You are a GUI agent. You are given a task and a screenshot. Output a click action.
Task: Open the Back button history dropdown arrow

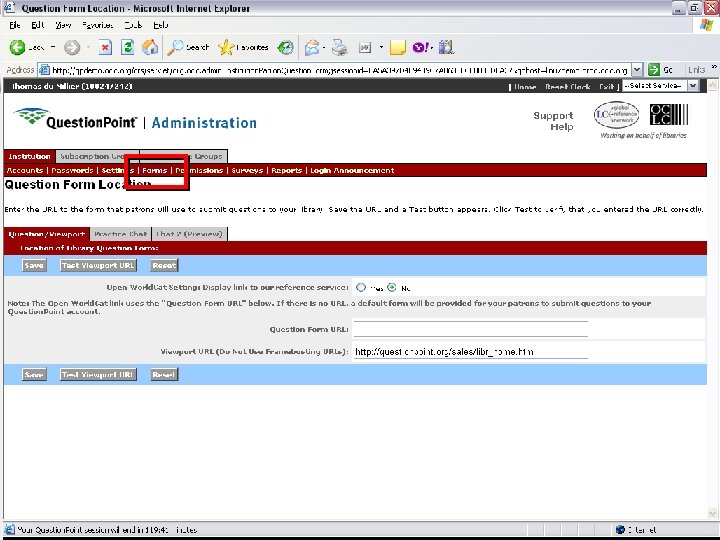coord(53,47)
